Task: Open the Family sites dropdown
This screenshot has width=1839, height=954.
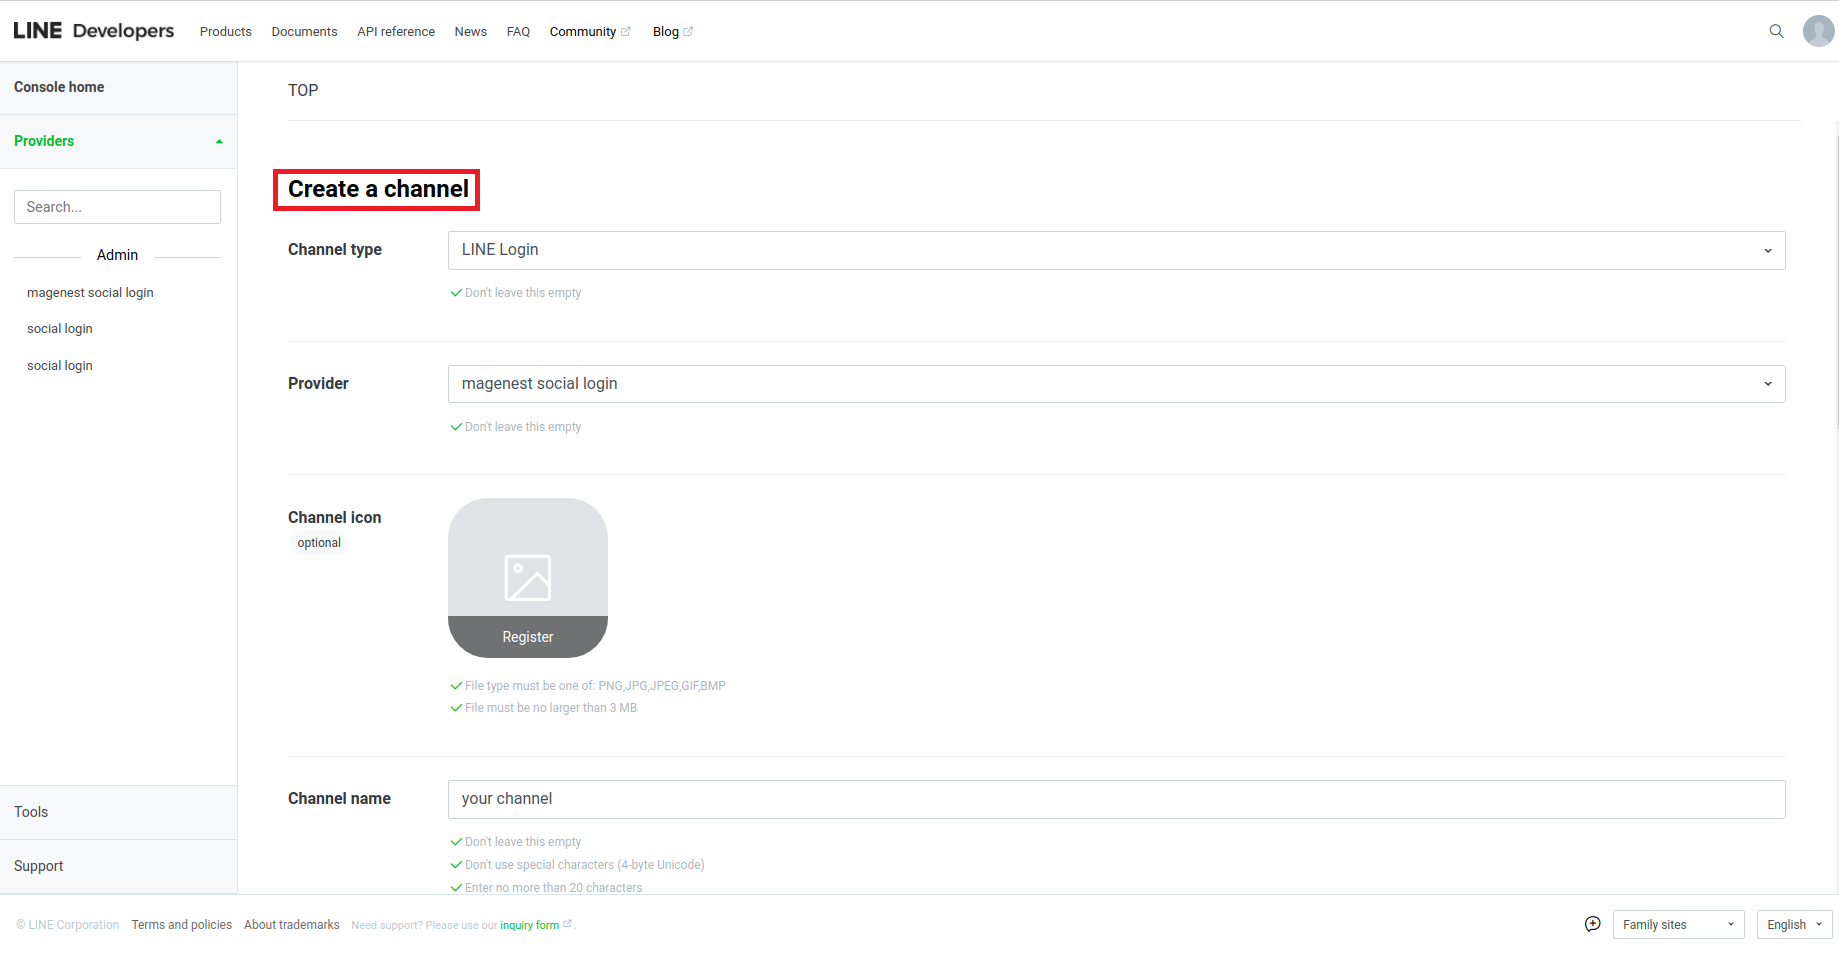Action: (x=1678, y=924)
